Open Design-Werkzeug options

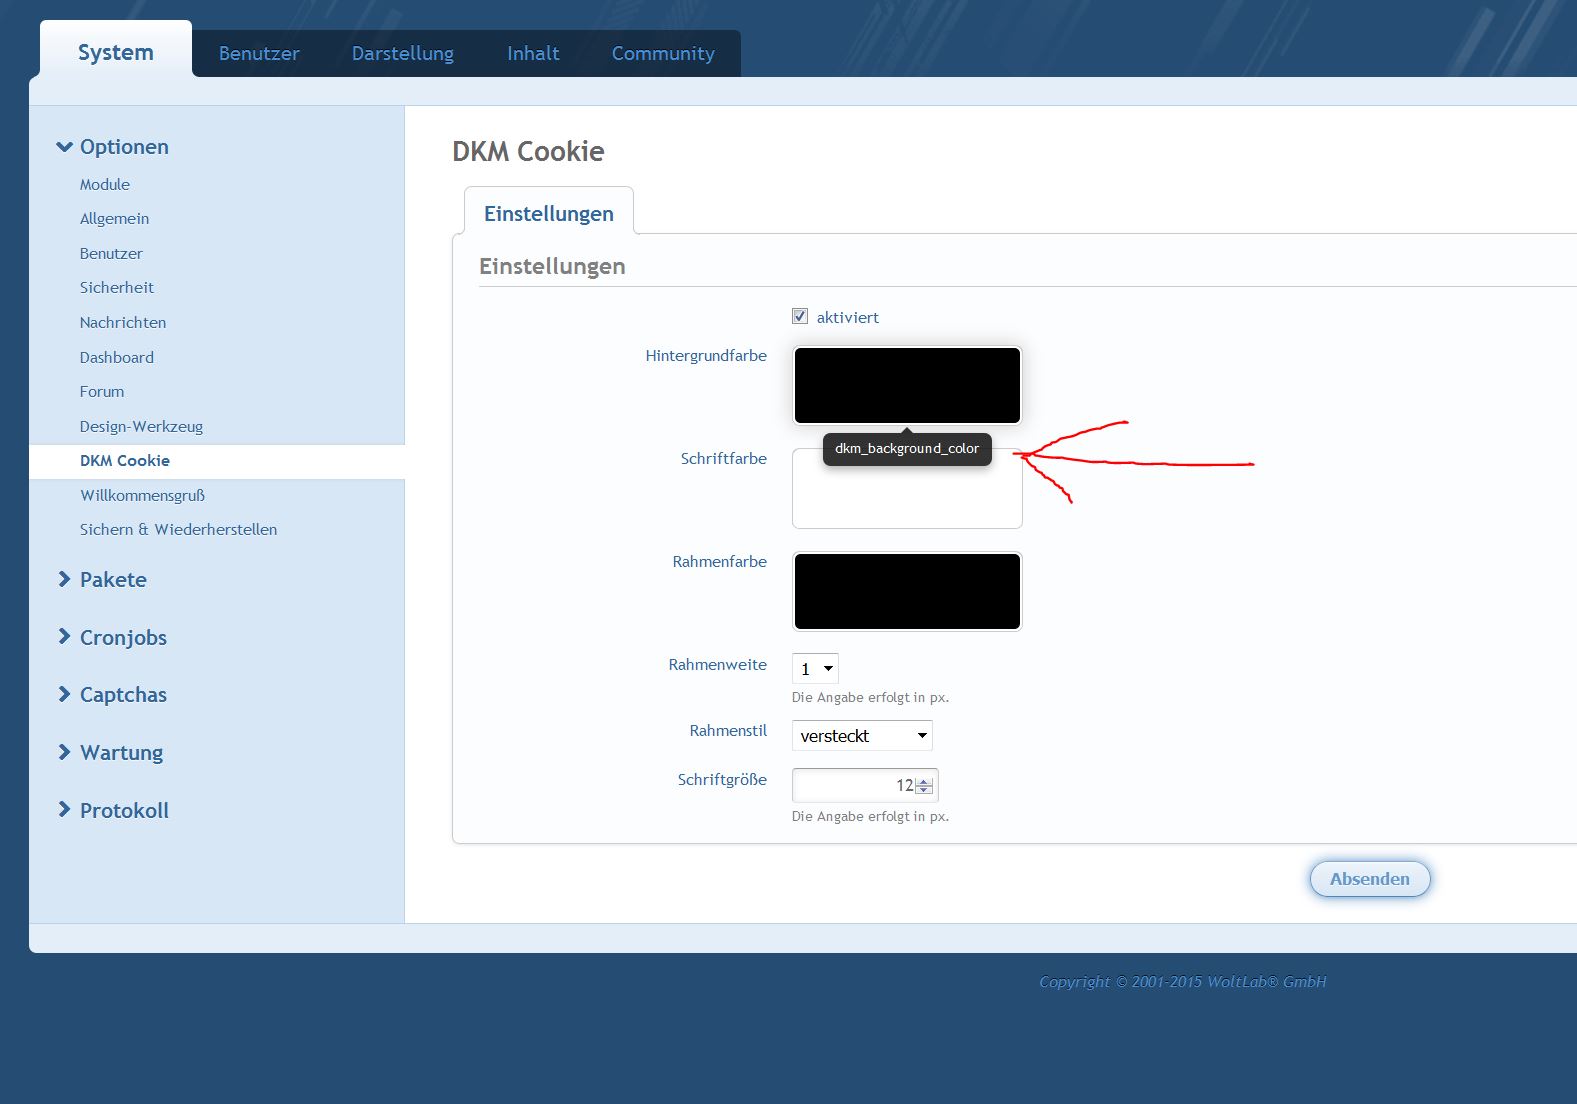pyautogui.click(x=141, y=427)
